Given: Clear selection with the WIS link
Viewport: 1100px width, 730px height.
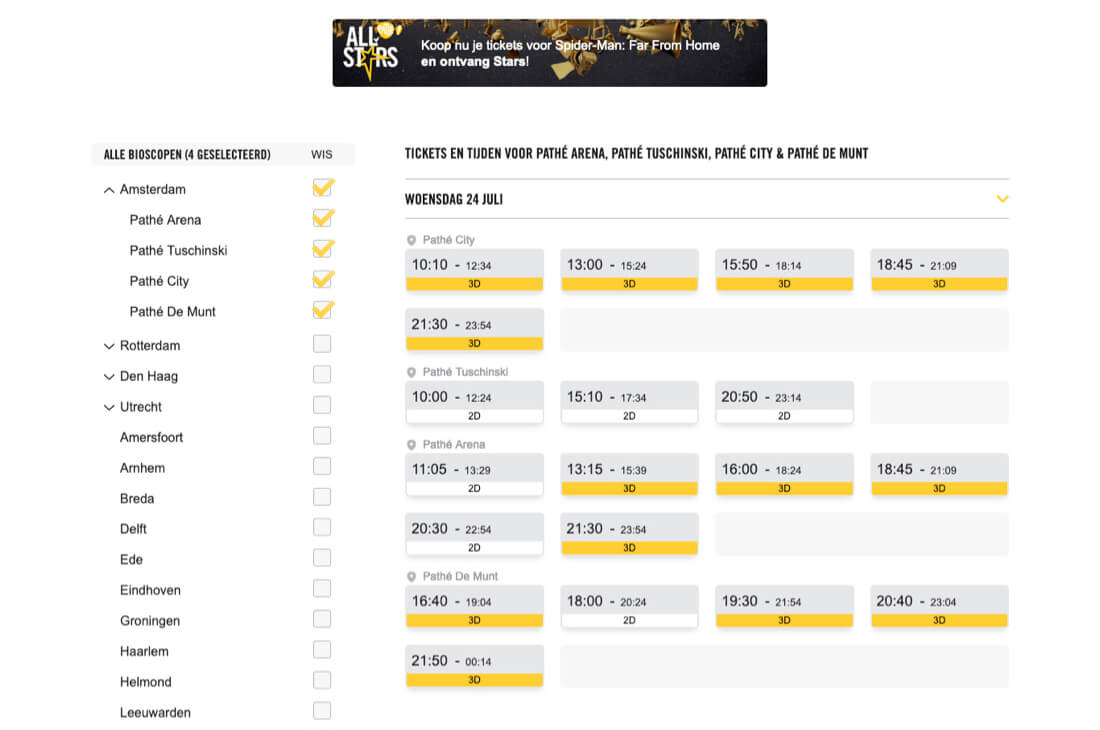Looking at the screenshot, I should coord(322,154).
